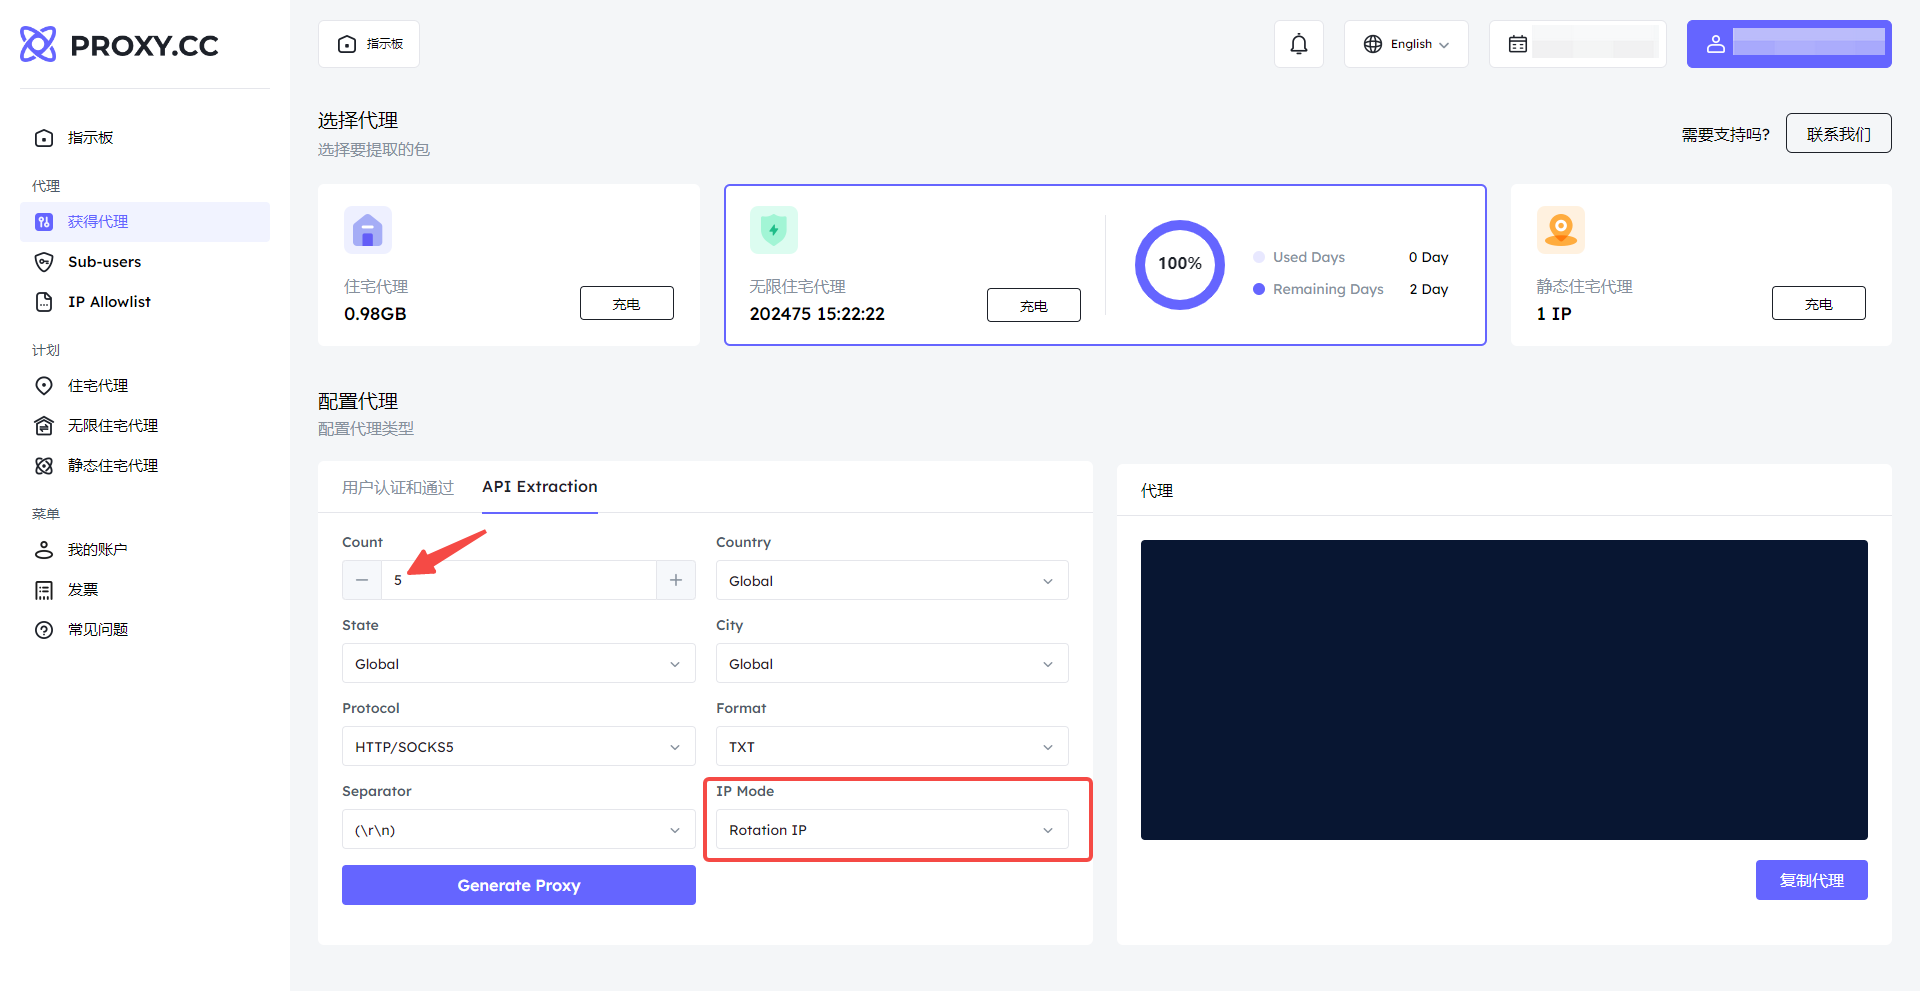The image size is (1920, 991).
Task: Click inside the dark proxy output box
Action: click(1504, 690)
